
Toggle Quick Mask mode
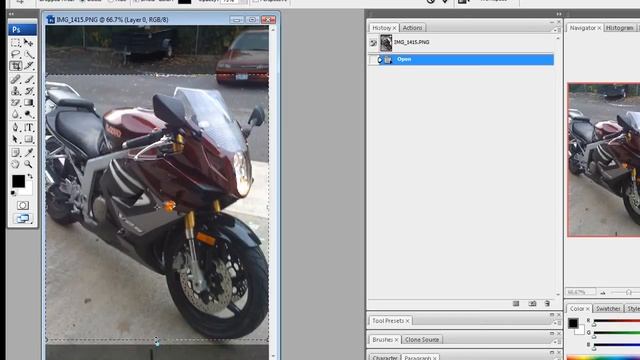pos(22,205)
